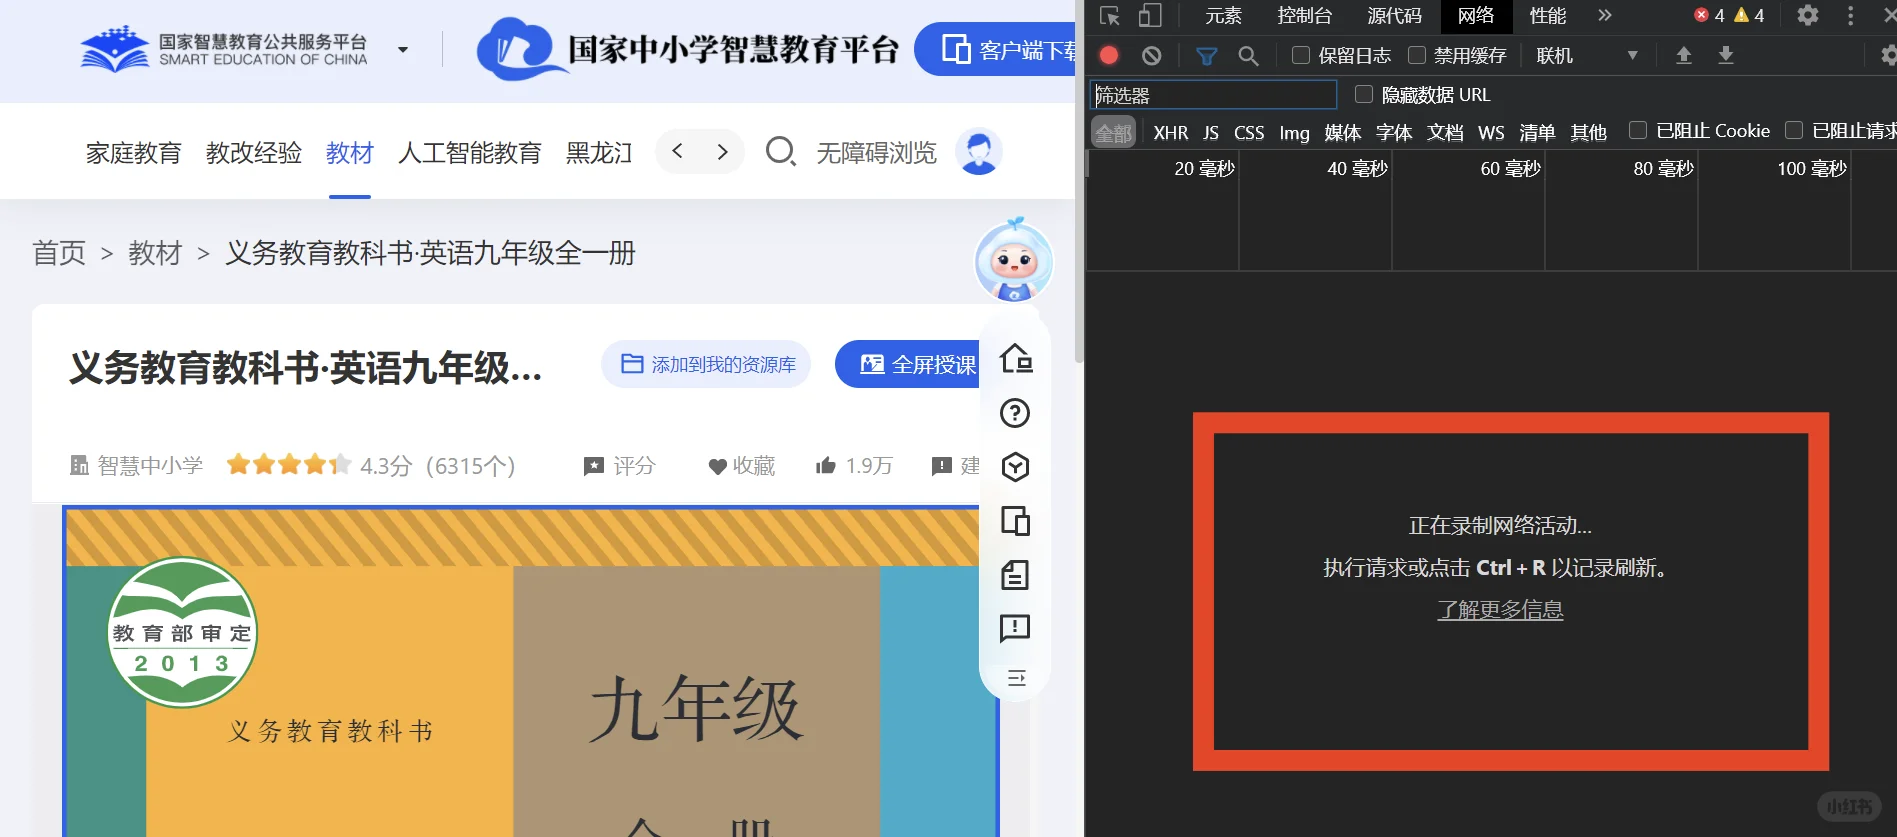Open the 家庭教育 navigation item
This screenshot has height=837, width=1897.
[134, 153]
